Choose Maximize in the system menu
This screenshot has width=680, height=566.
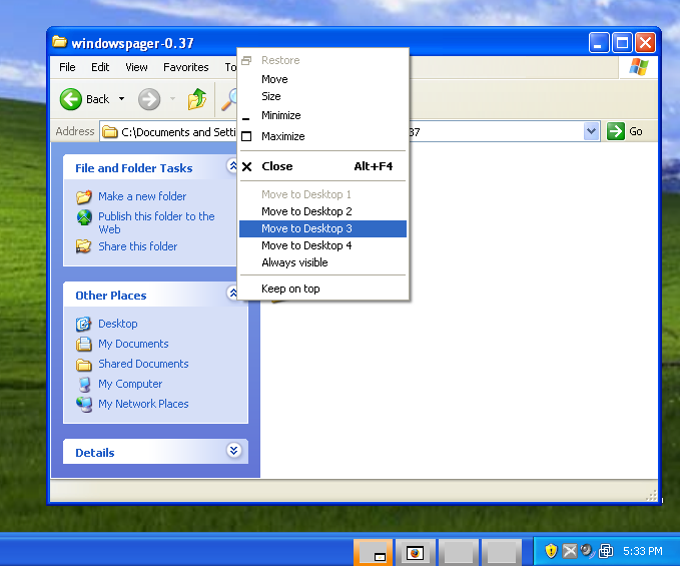tap(323, 136)
